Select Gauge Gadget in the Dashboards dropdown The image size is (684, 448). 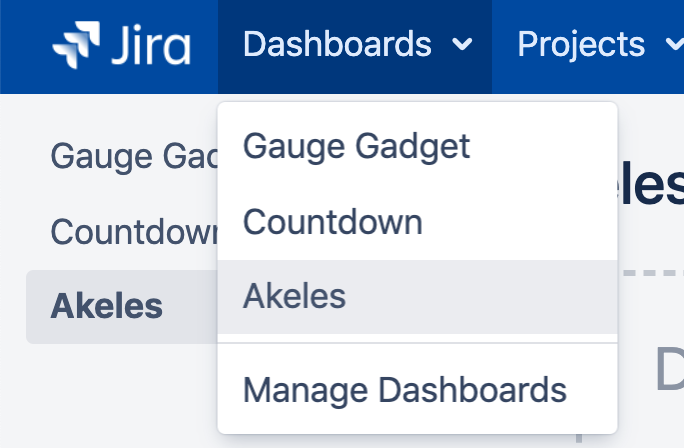[356, 147]
